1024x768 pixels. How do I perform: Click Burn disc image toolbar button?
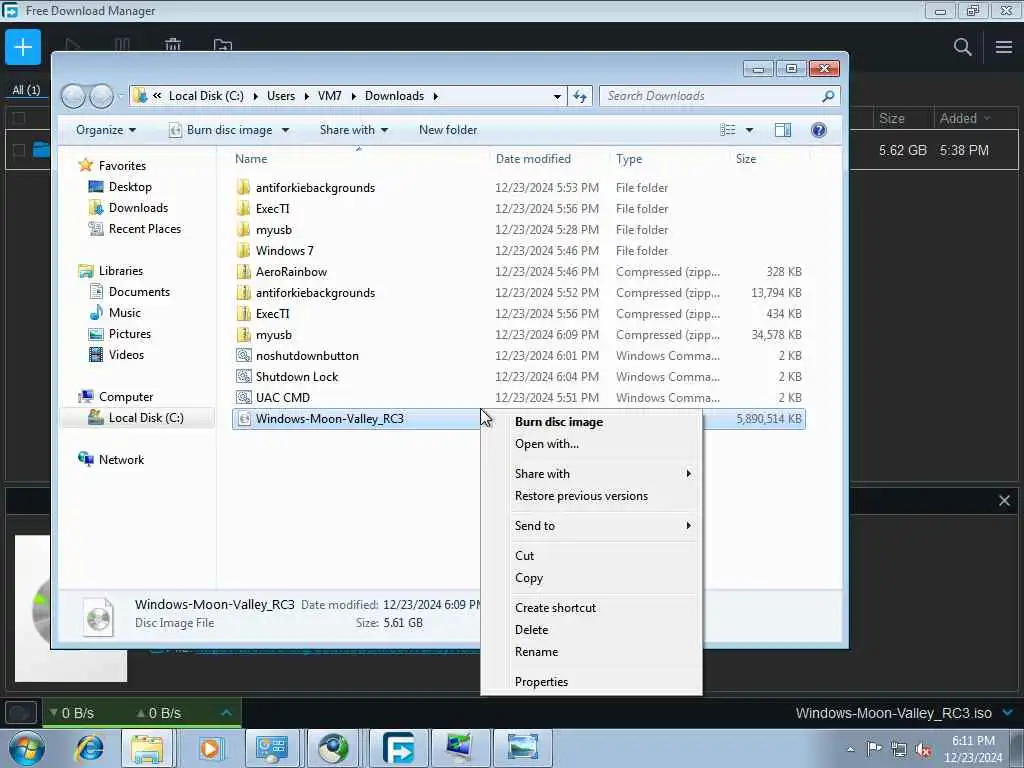point(222,130)
